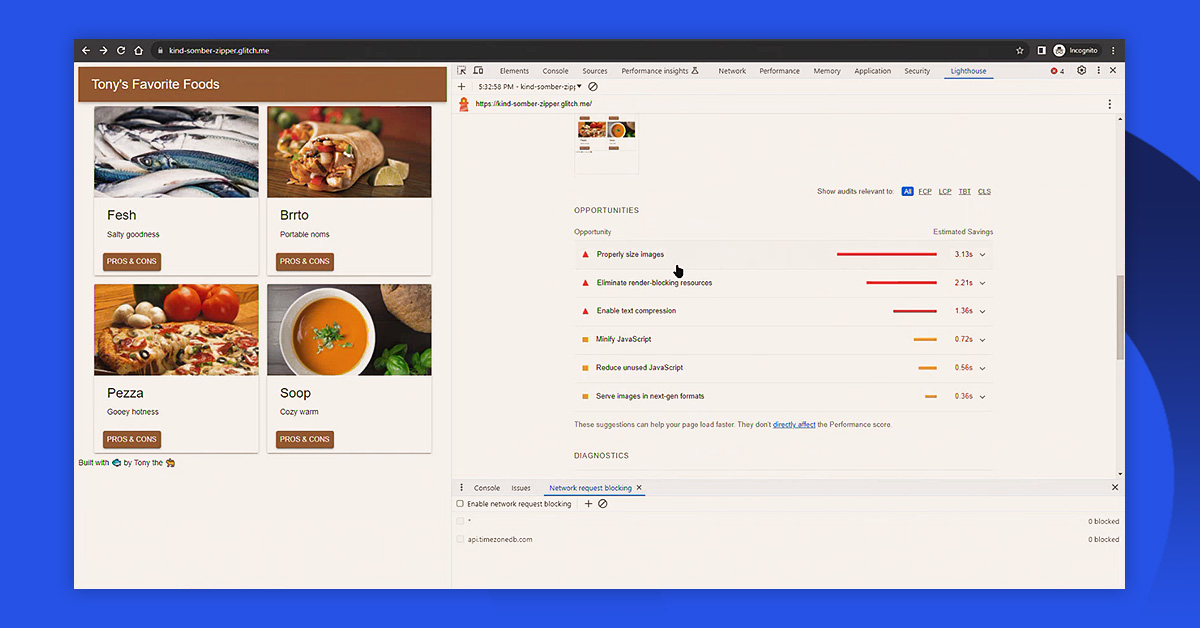The width and height of the screenshot is (1200, 628).
Task: Expand the Properly size images audit
Action: tap(982, 255)
